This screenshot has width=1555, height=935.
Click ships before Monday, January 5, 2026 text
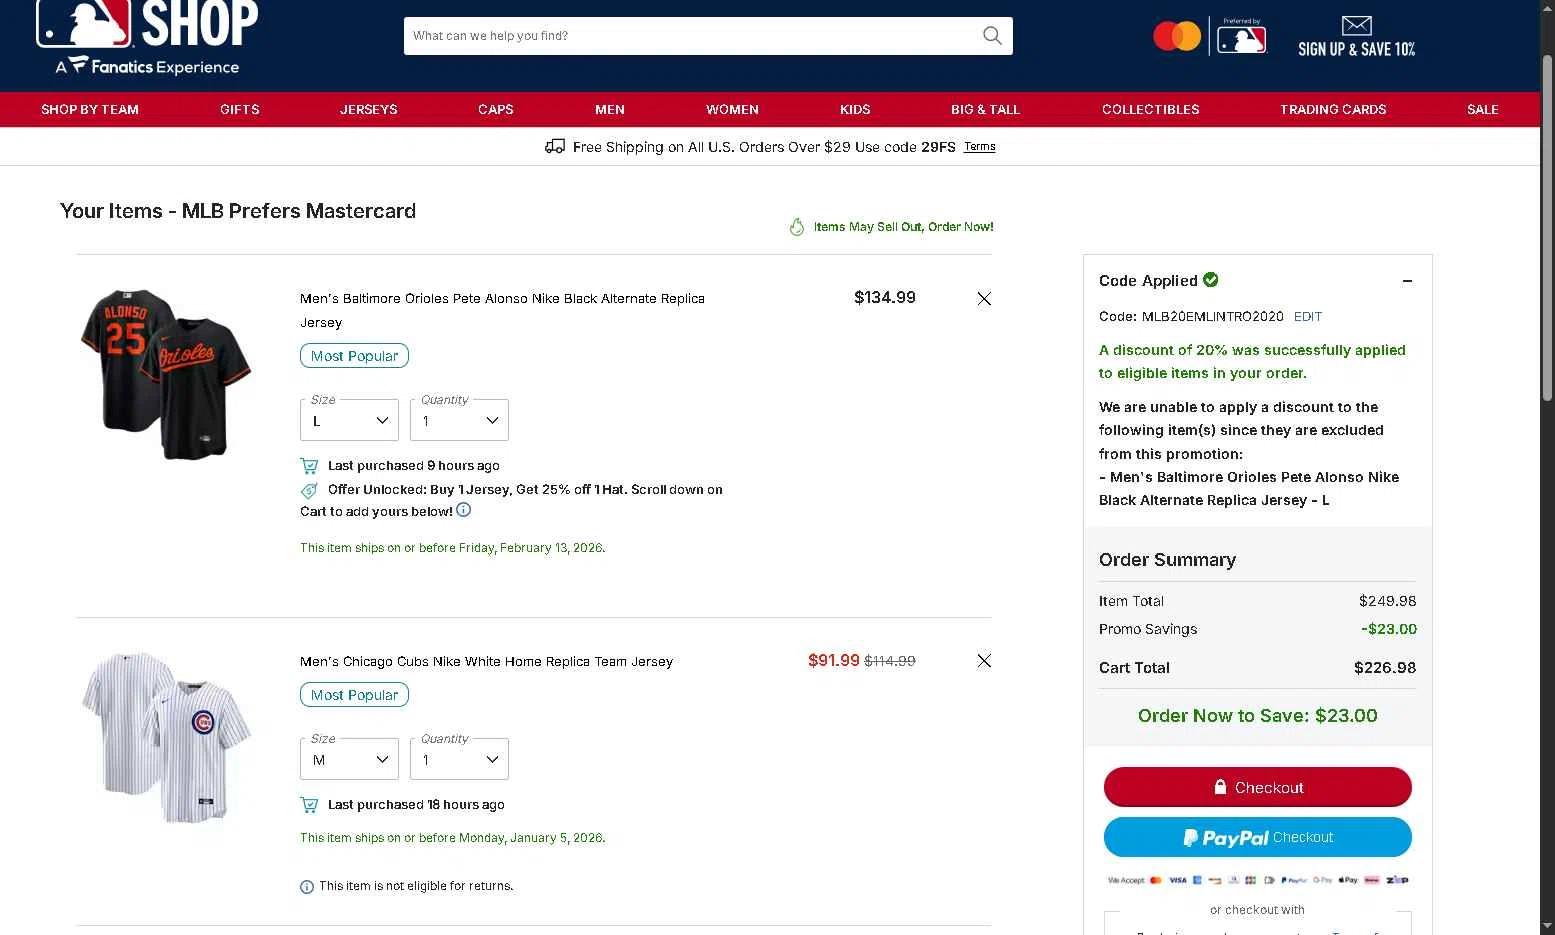(452, 838)
